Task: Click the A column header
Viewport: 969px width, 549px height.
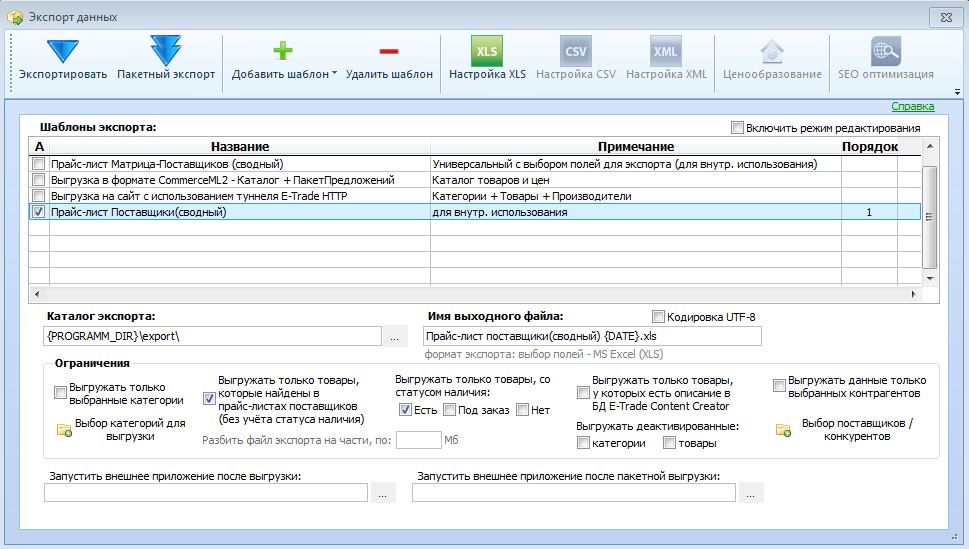Action: (39, 147)
